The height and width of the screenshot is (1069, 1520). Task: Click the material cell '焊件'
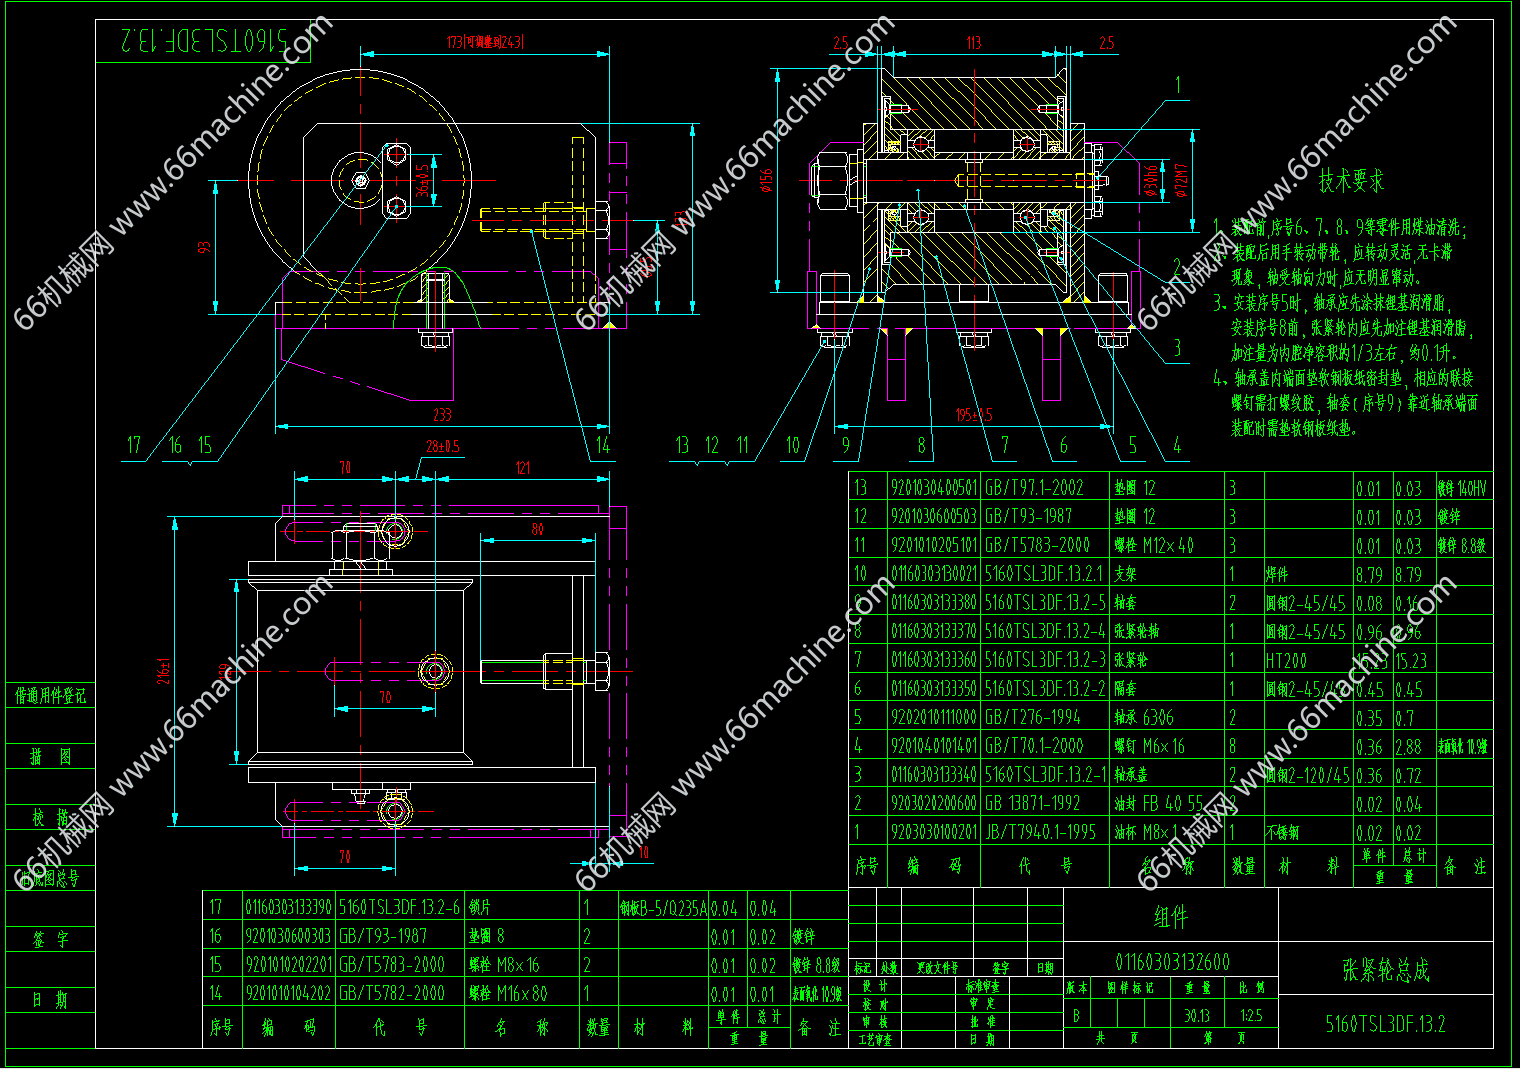[1277, 575]
